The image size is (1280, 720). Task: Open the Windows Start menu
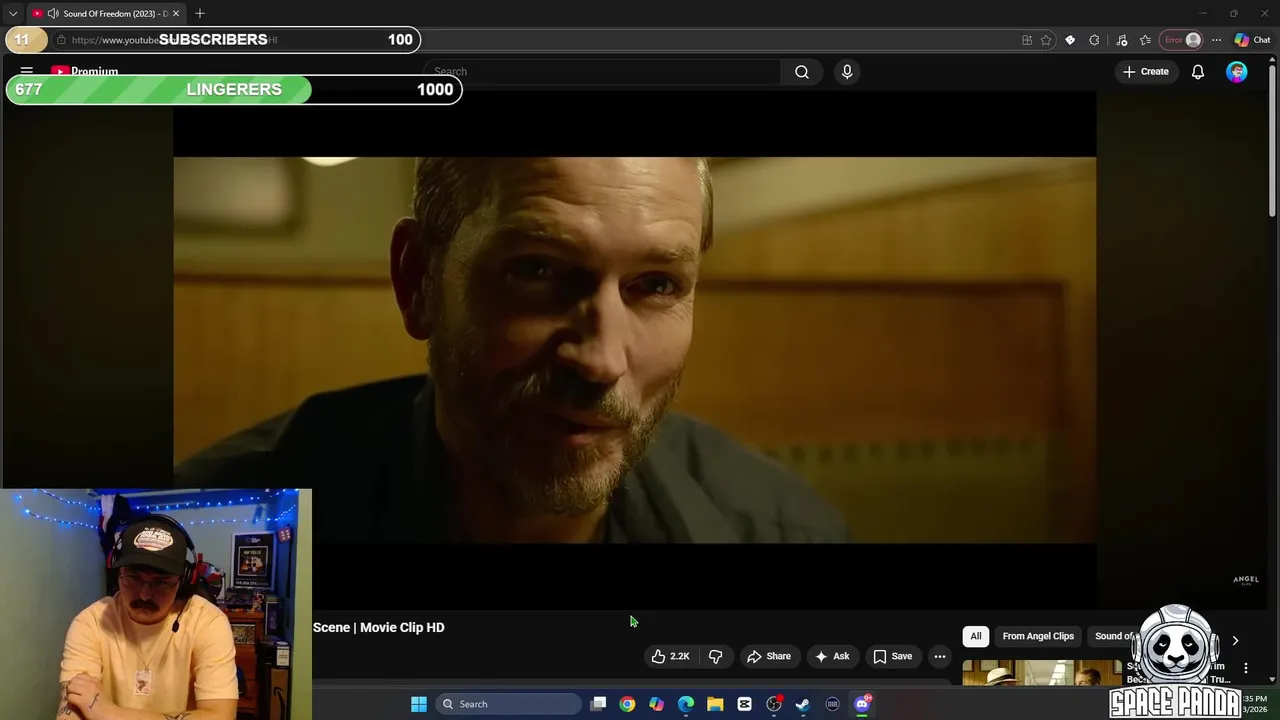tap(419, 704)
